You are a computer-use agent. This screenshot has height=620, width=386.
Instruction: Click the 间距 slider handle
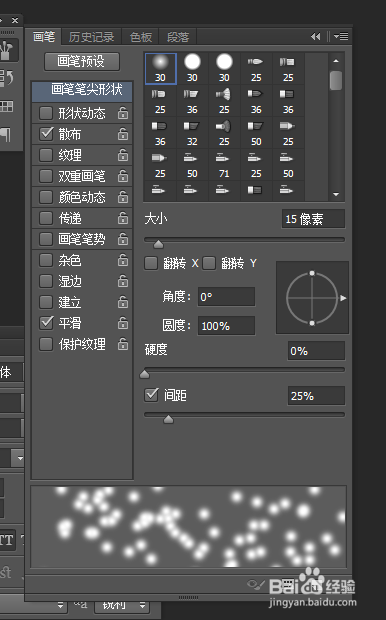click(168, 419)
